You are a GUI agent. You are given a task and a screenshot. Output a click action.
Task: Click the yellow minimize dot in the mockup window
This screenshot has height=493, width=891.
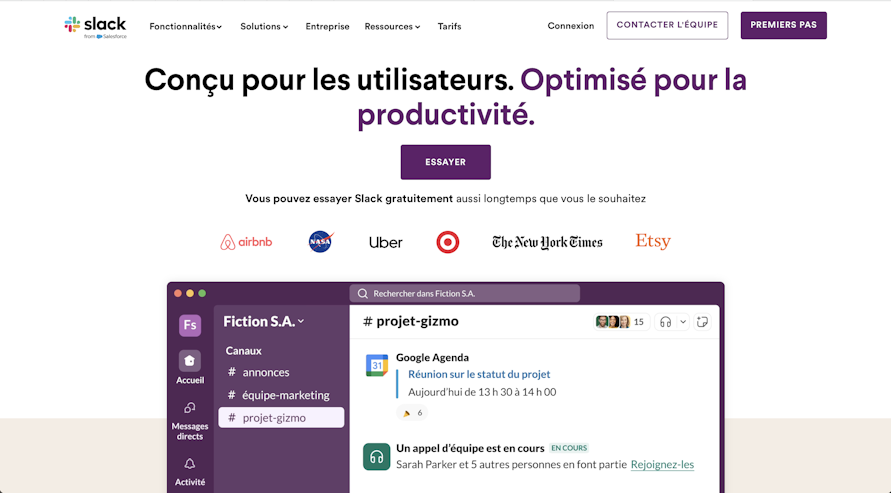coord(190,294)
